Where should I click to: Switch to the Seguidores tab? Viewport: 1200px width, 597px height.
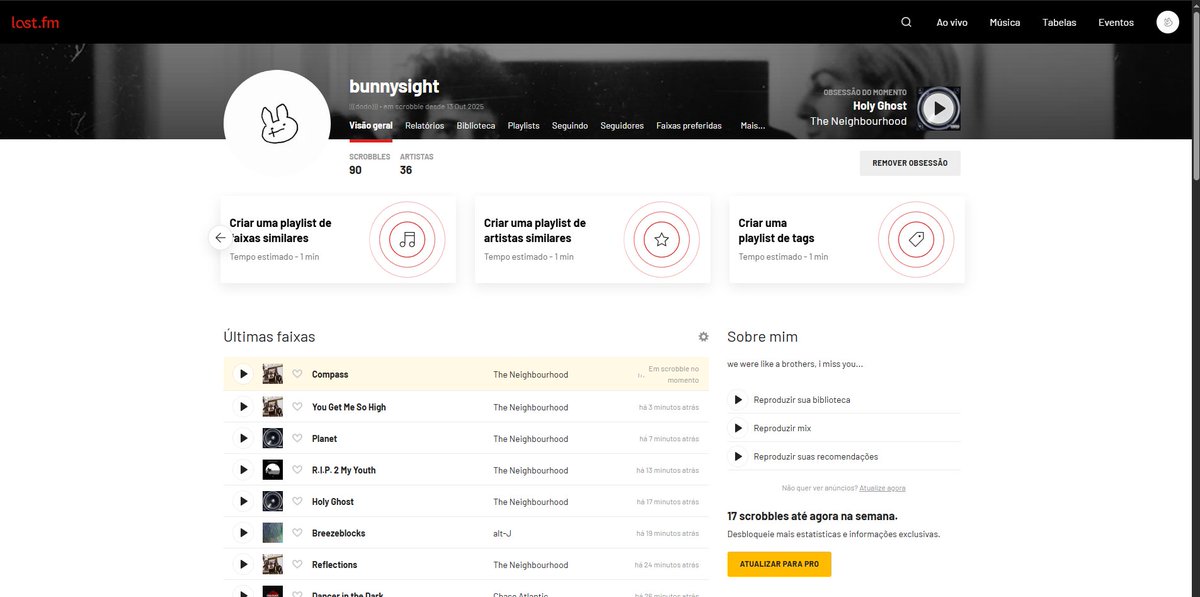pyautogui.click(x=622, y=126)
